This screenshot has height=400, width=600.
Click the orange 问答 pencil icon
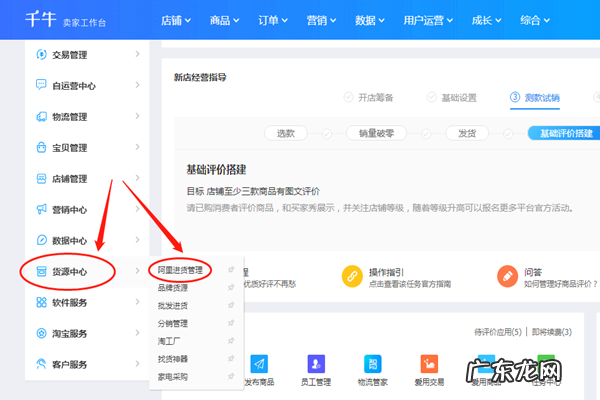(x=507, y=276)
